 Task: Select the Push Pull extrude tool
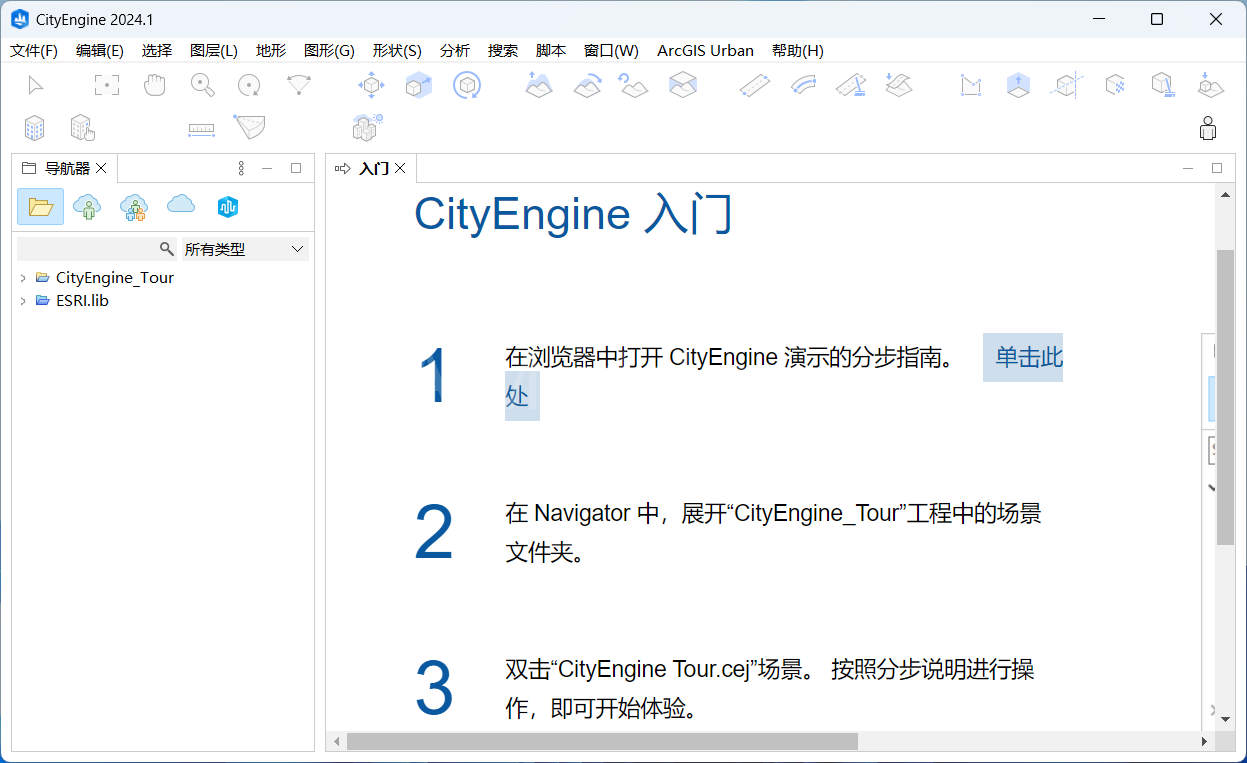coord(1018,86)
